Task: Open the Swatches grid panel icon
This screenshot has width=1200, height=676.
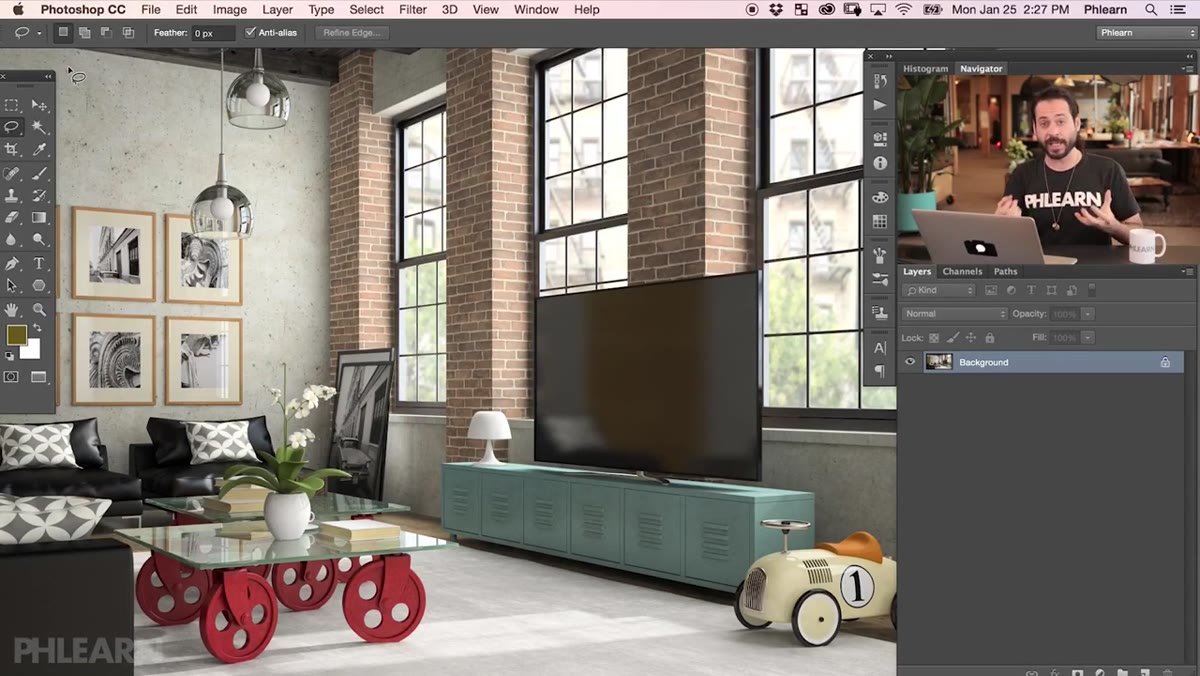Action: point(880,221)
